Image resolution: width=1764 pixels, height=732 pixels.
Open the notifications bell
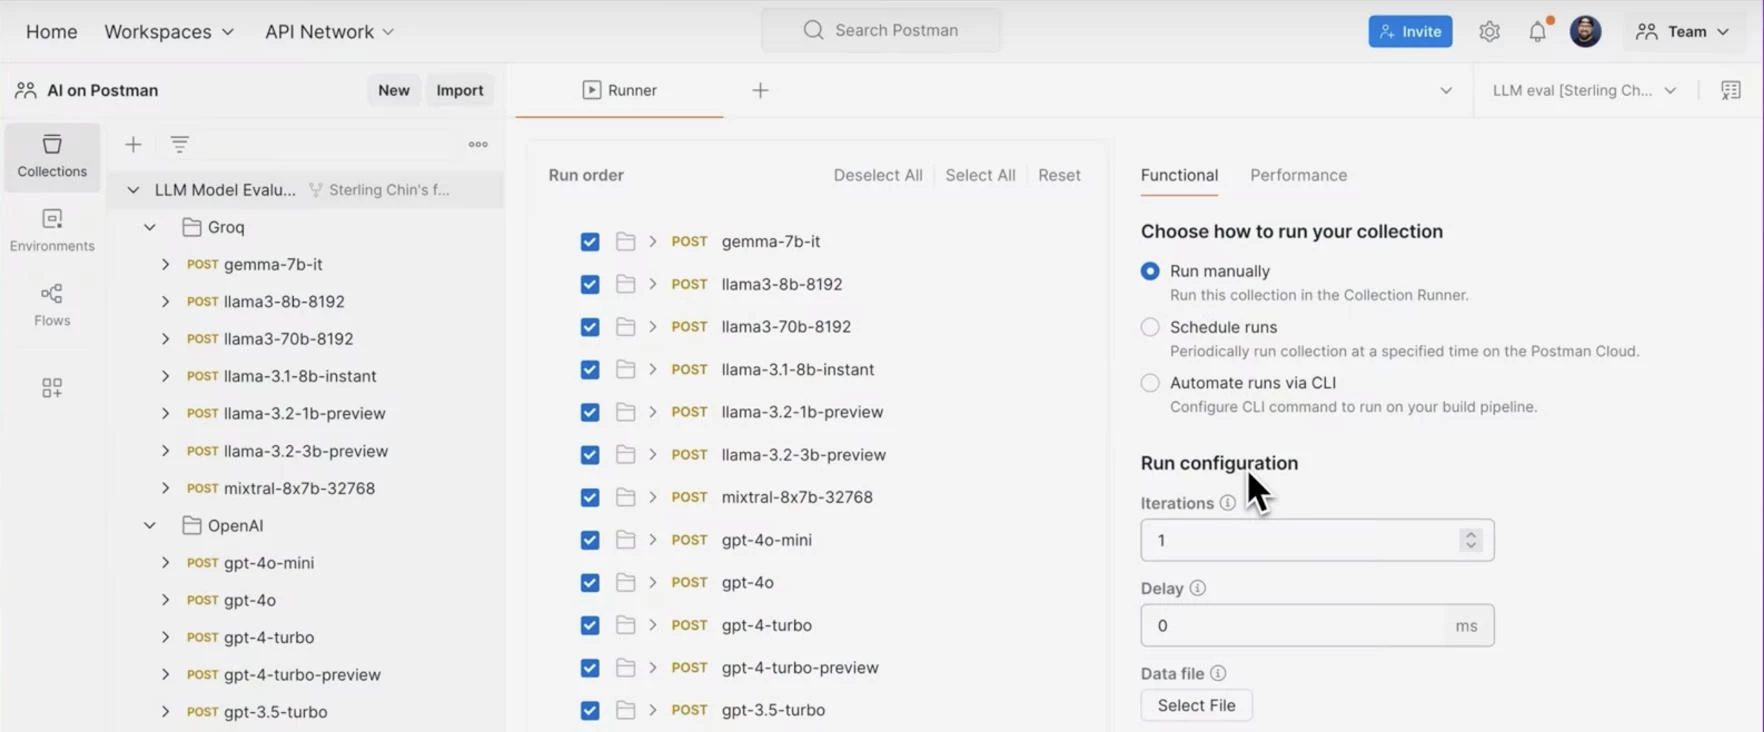[x=1537, y=32]
